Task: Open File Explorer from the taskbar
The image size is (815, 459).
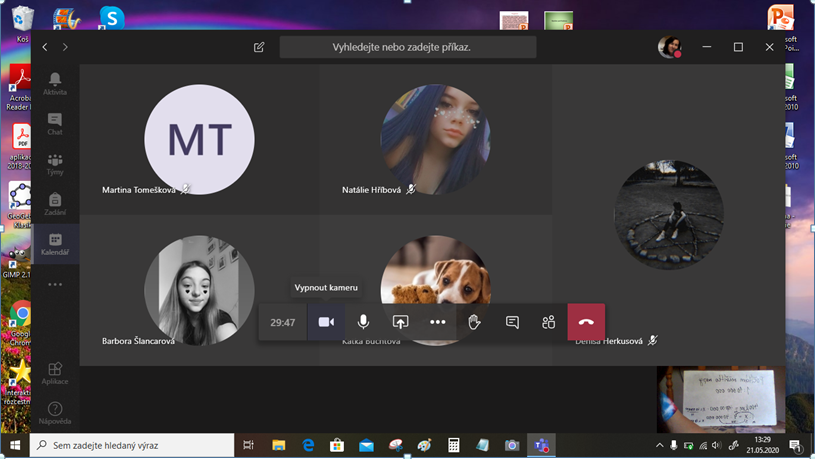Action: coord(279,445)
